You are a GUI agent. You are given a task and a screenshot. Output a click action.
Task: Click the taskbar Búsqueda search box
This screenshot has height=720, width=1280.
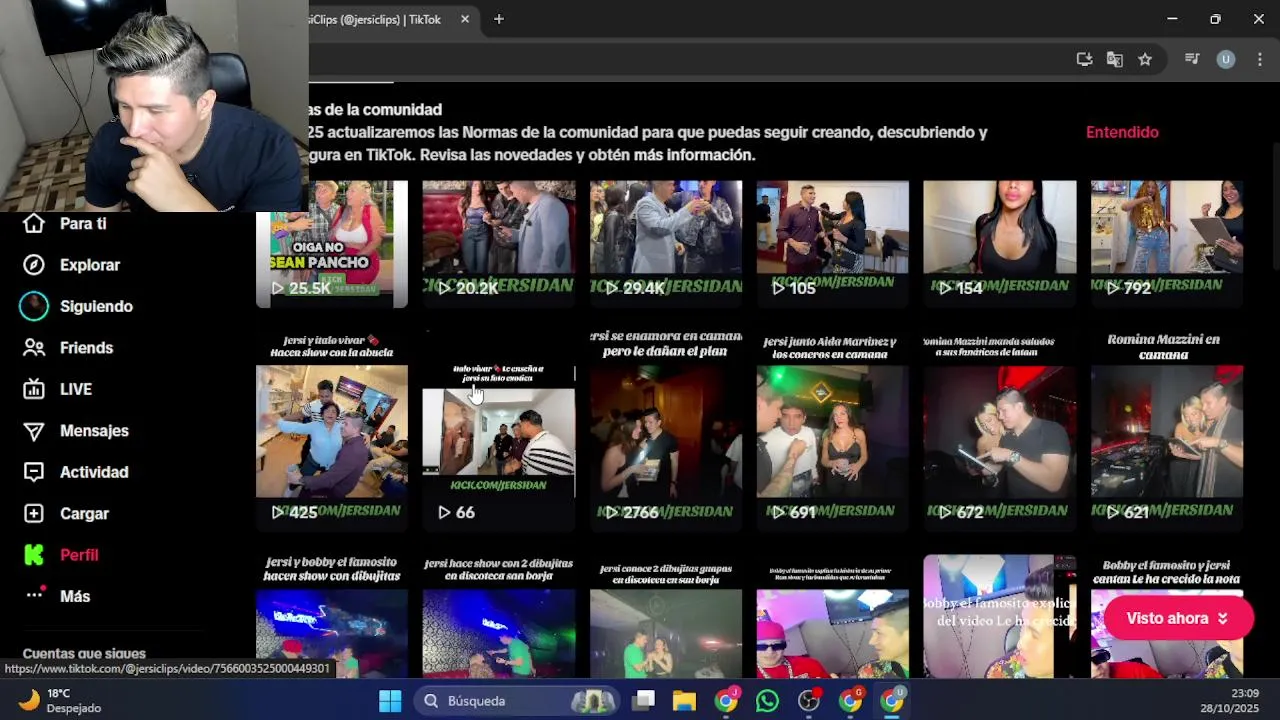(x=516, y=701)
